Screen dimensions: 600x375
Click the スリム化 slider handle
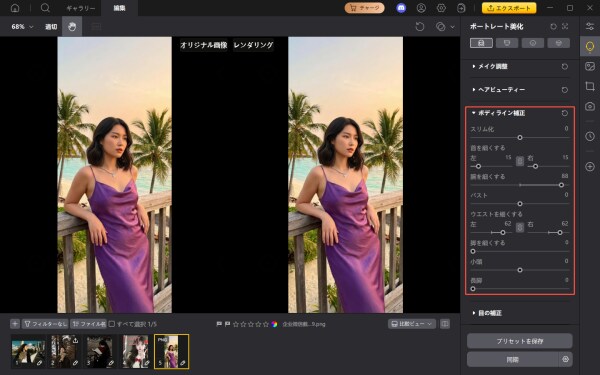[520, 137]
